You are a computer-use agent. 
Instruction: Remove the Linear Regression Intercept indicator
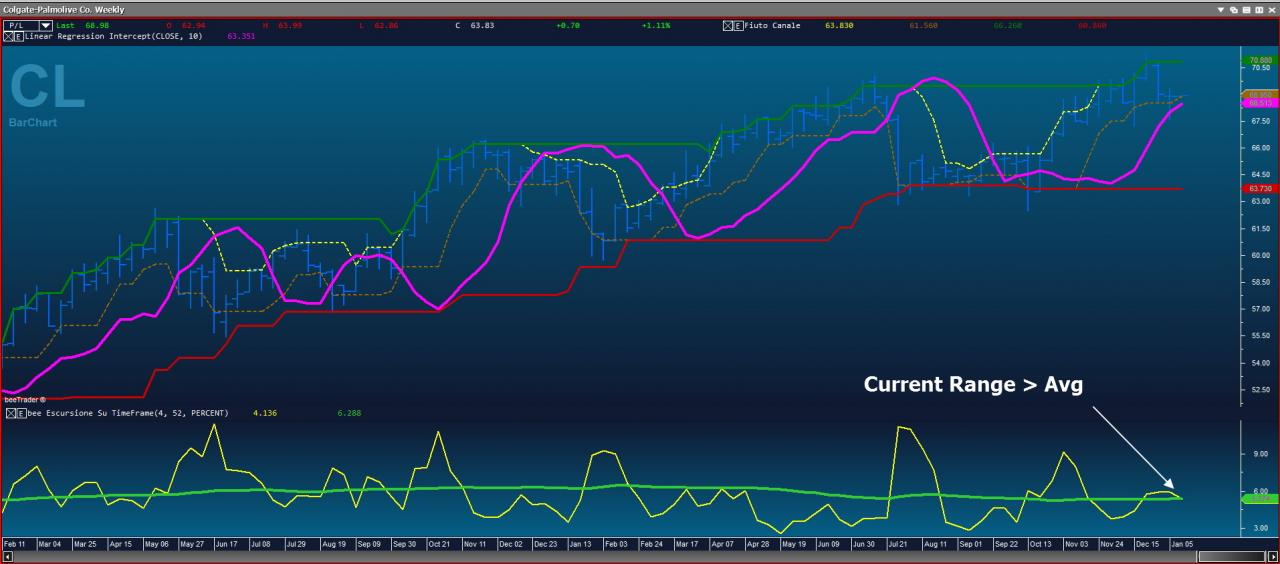8,36
